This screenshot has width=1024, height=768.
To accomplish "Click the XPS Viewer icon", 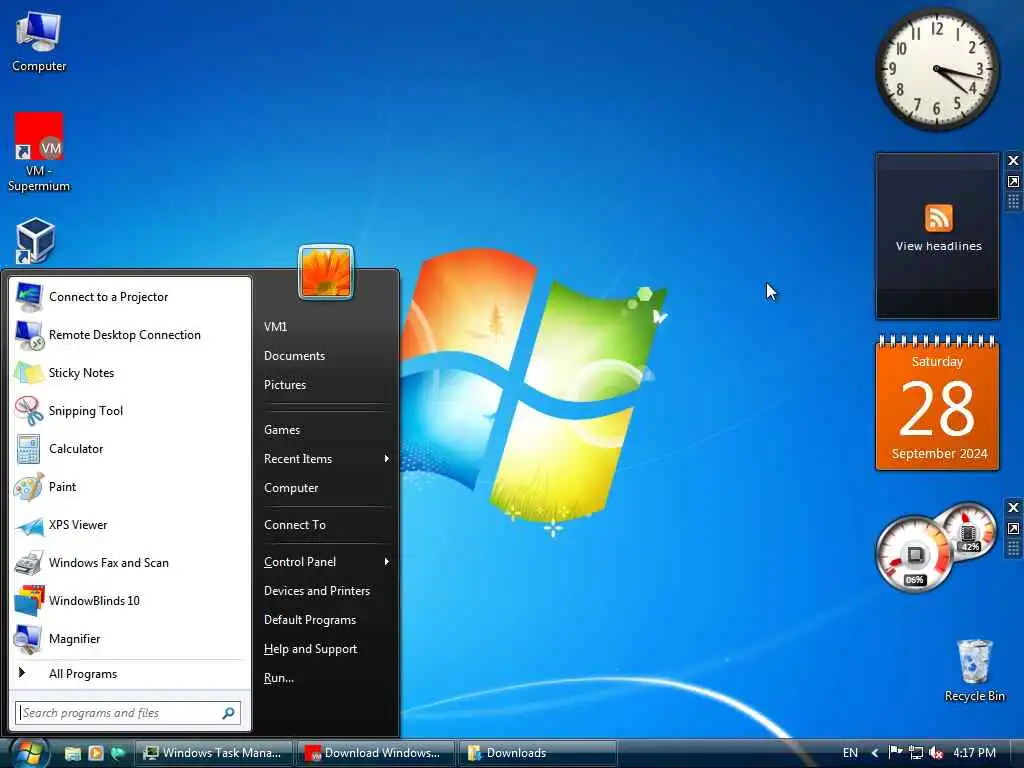I will click(29, 525).
